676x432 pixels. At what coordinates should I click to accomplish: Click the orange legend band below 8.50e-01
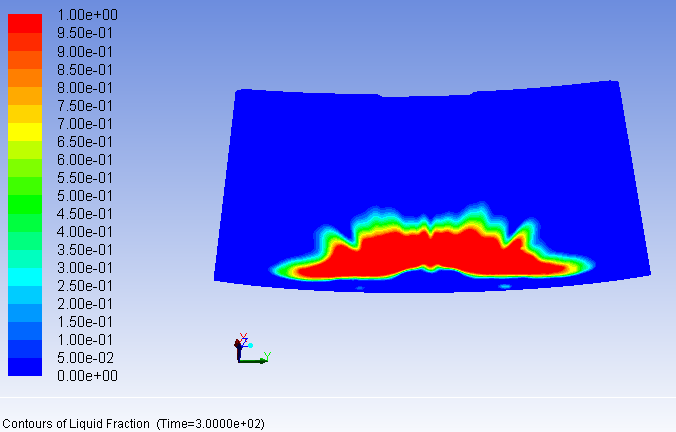[x=25, y=77]
